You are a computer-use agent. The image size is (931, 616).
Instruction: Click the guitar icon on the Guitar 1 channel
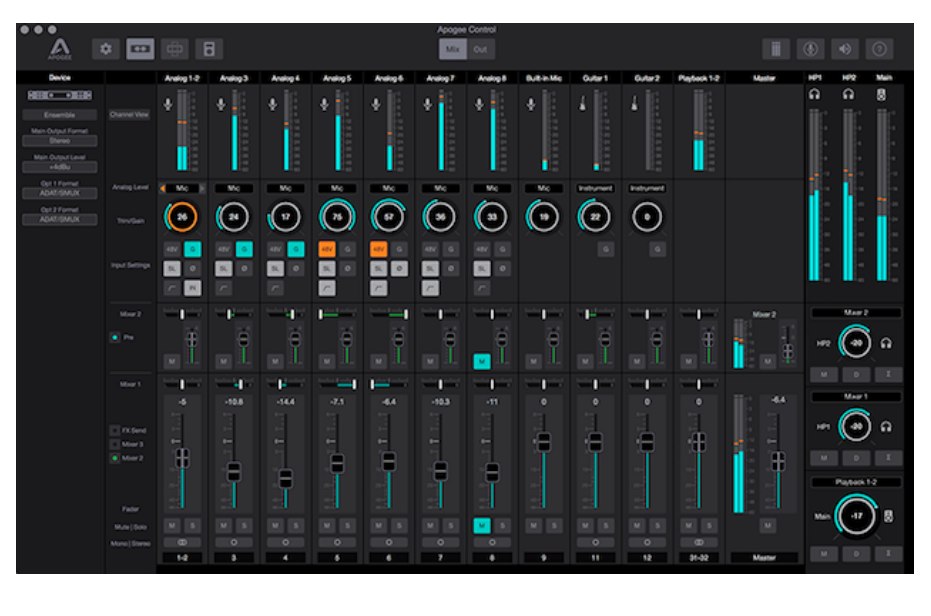(582, 102)
